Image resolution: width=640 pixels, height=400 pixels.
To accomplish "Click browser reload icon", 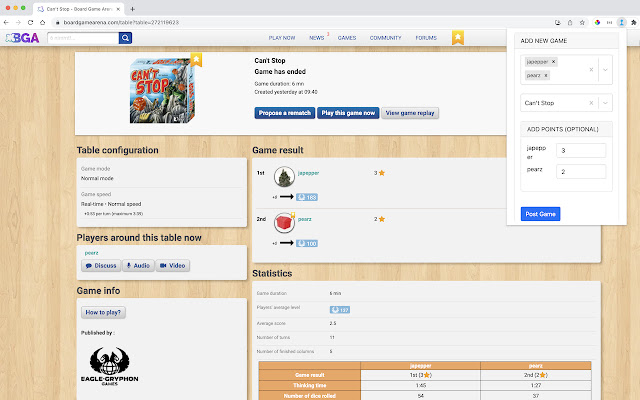I will pyautogui.click(x=31, y=22).
